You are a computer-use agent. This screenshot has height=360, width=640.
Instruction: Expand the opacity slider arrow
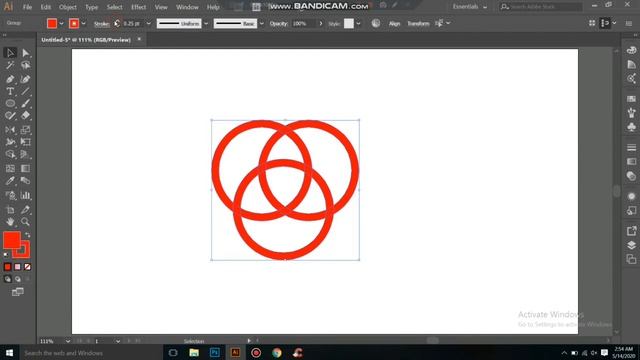(321, 24)
